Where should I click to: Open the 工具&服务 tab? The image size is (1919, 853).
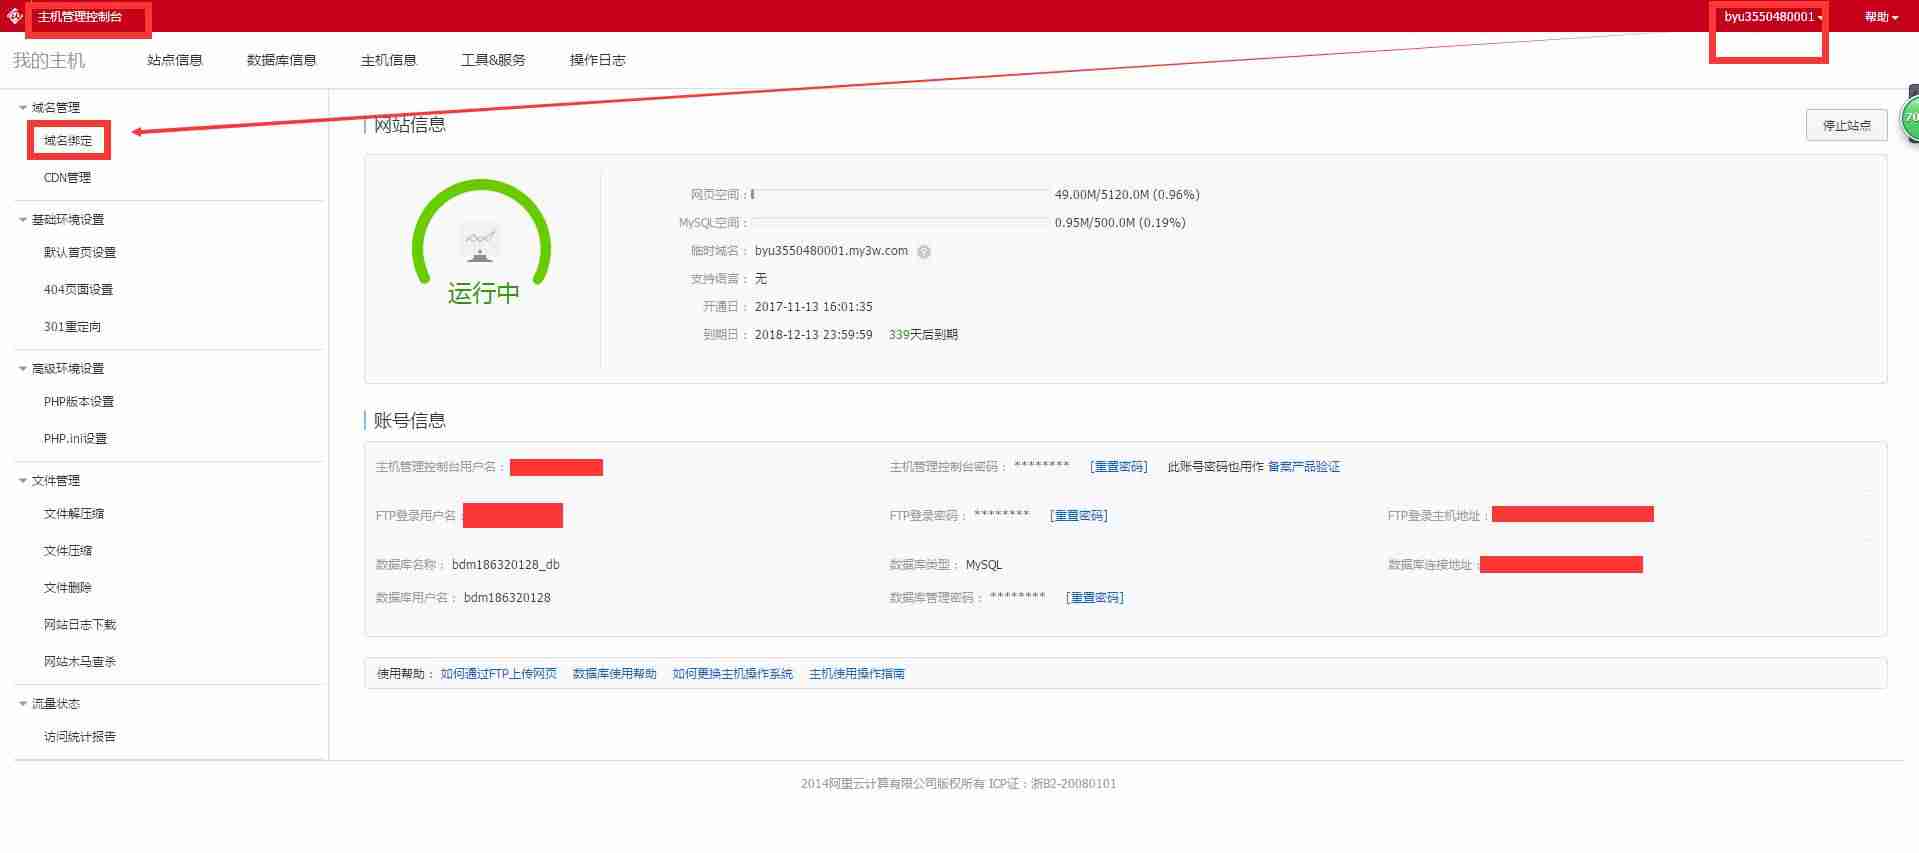tap(493, 60)
